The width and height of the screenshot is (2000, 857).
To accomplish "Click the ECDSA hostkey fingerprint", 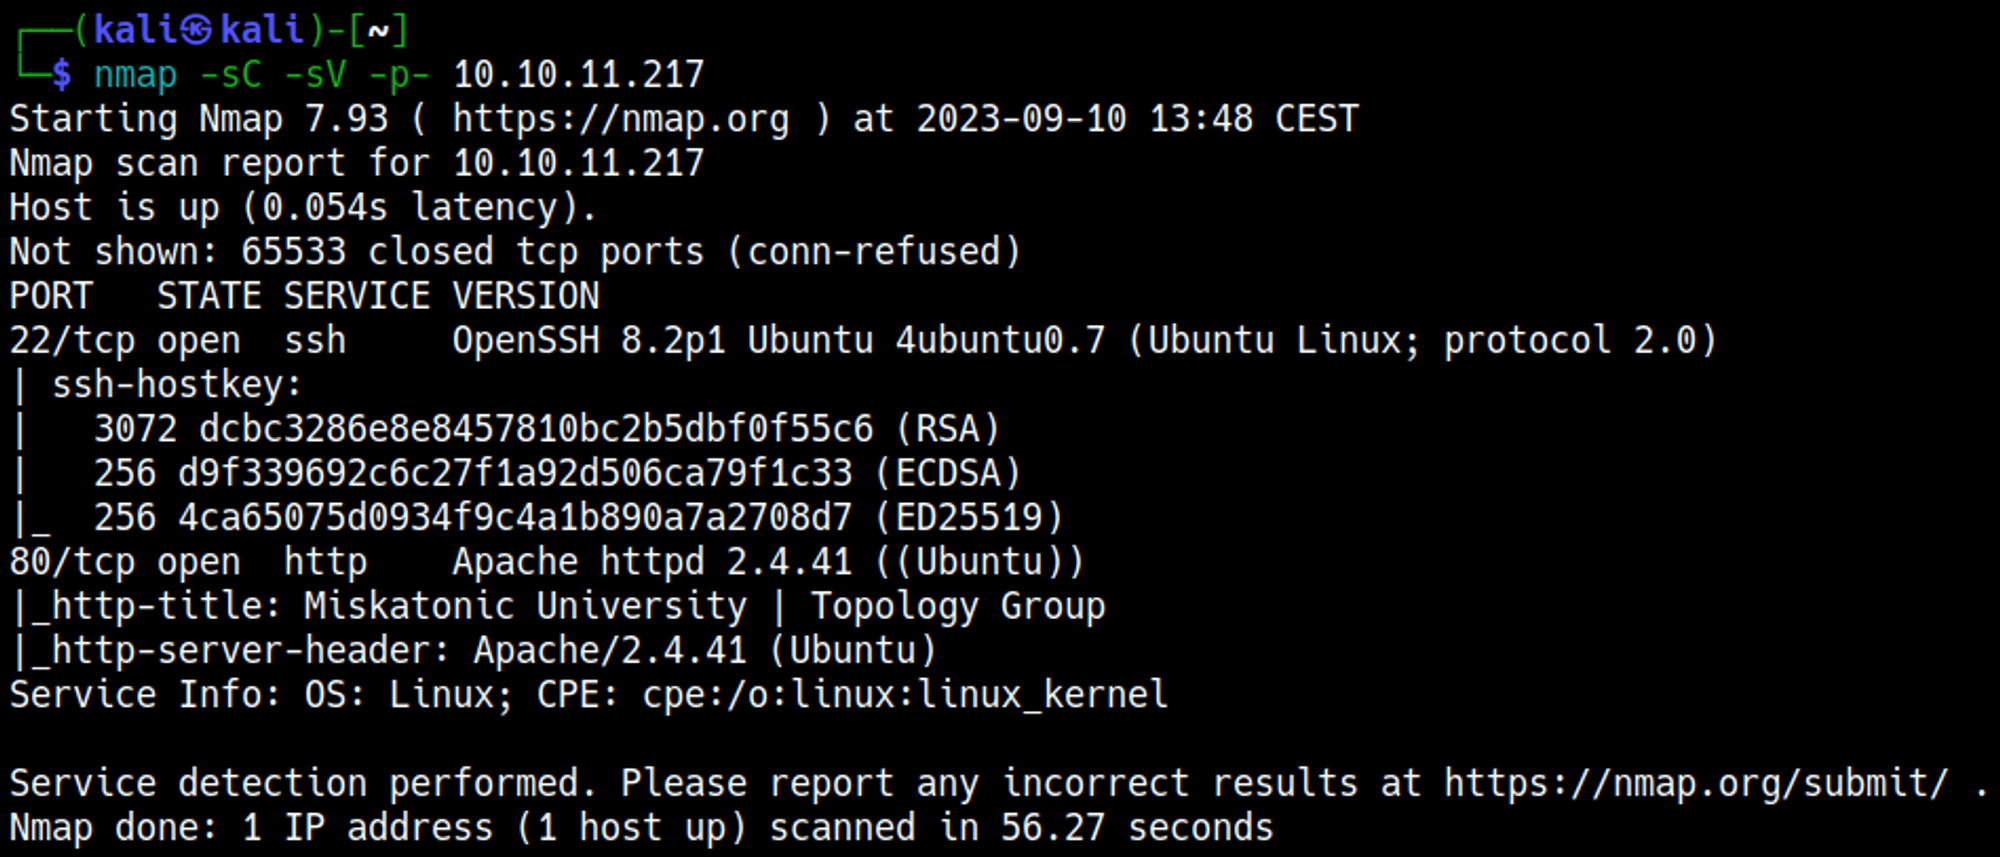I will (515, 473).
